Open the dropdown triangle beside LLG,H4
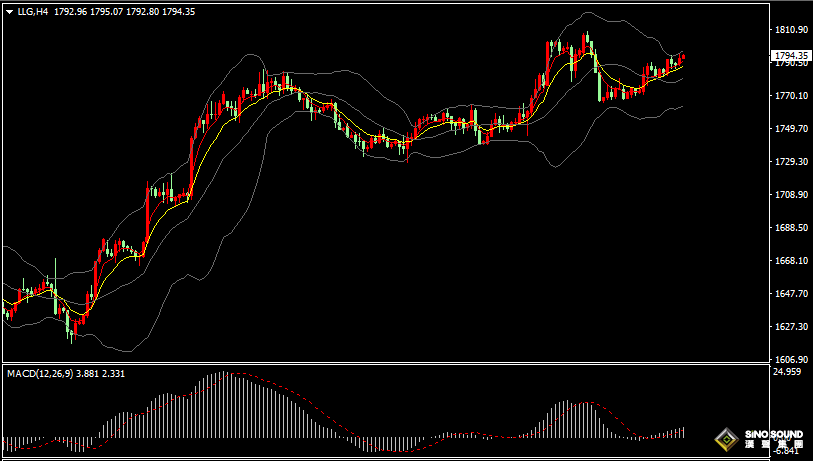 [x=10, y=12]
